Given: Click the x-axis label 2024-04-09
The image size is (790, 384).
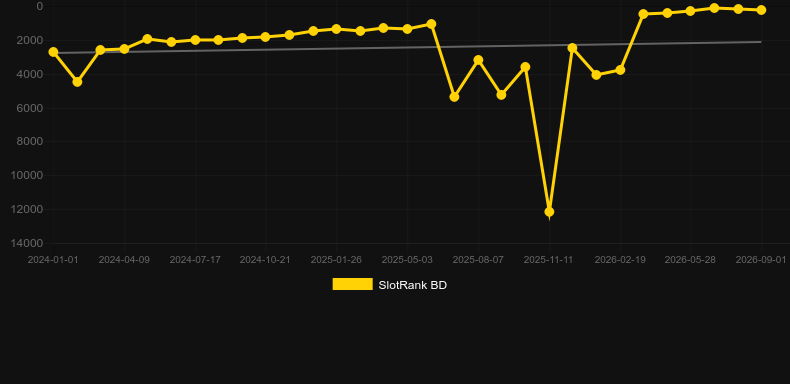Looking at the screenshot, I should 124,260.
